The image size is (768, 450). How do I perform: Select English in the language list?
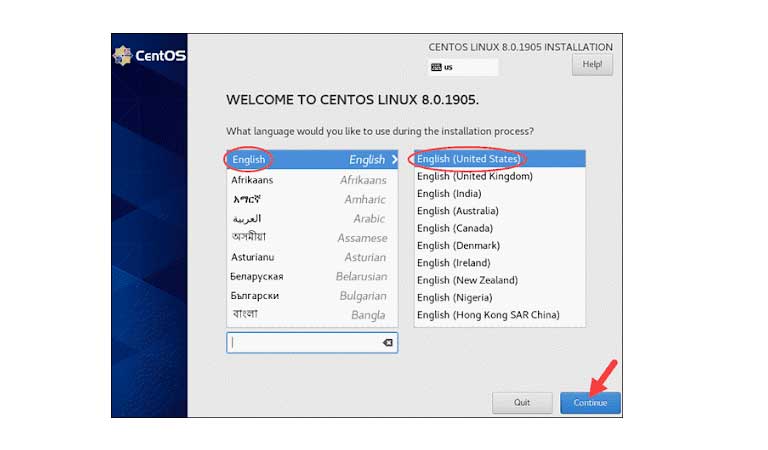(312, 160)
